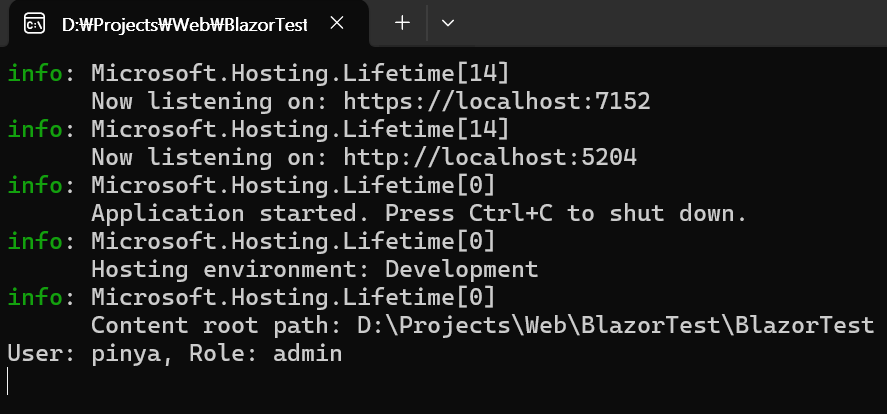Expand the new tab profile dropdown chevron
This screenshot has width=887, height=414.
(x=448, y=23)
